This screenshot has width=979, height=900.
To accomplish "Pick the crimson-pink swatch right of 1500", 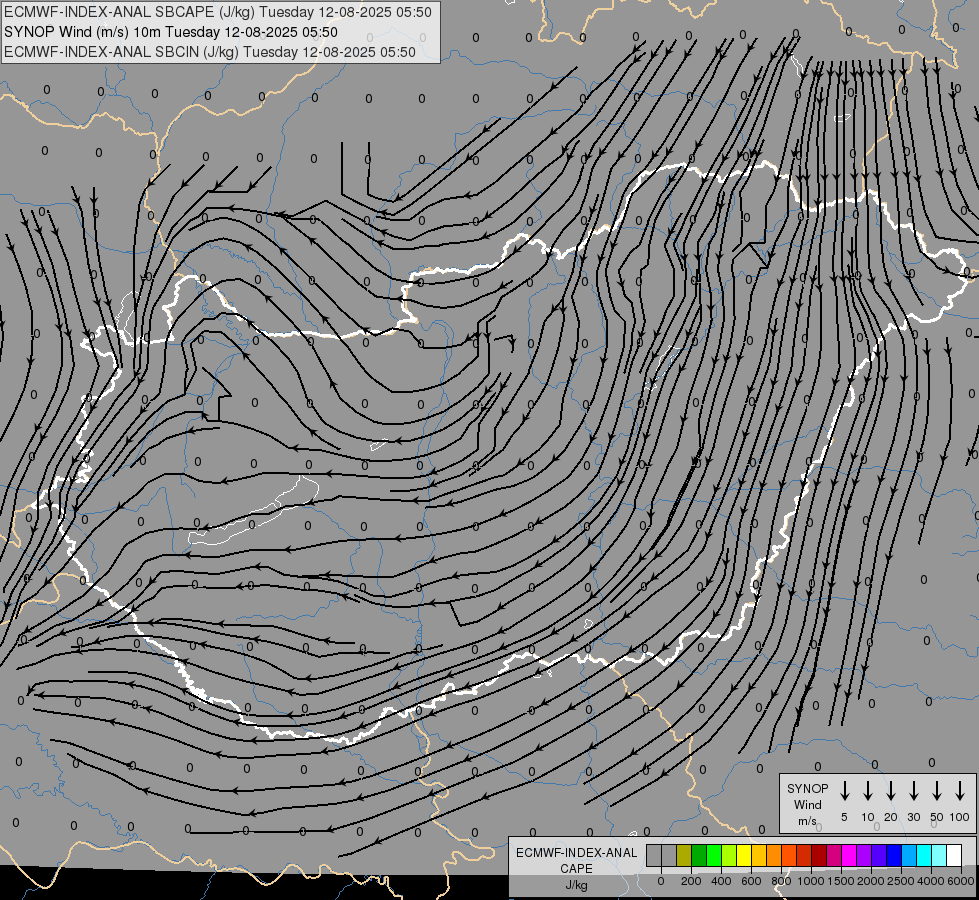I will tap(834, 855).
